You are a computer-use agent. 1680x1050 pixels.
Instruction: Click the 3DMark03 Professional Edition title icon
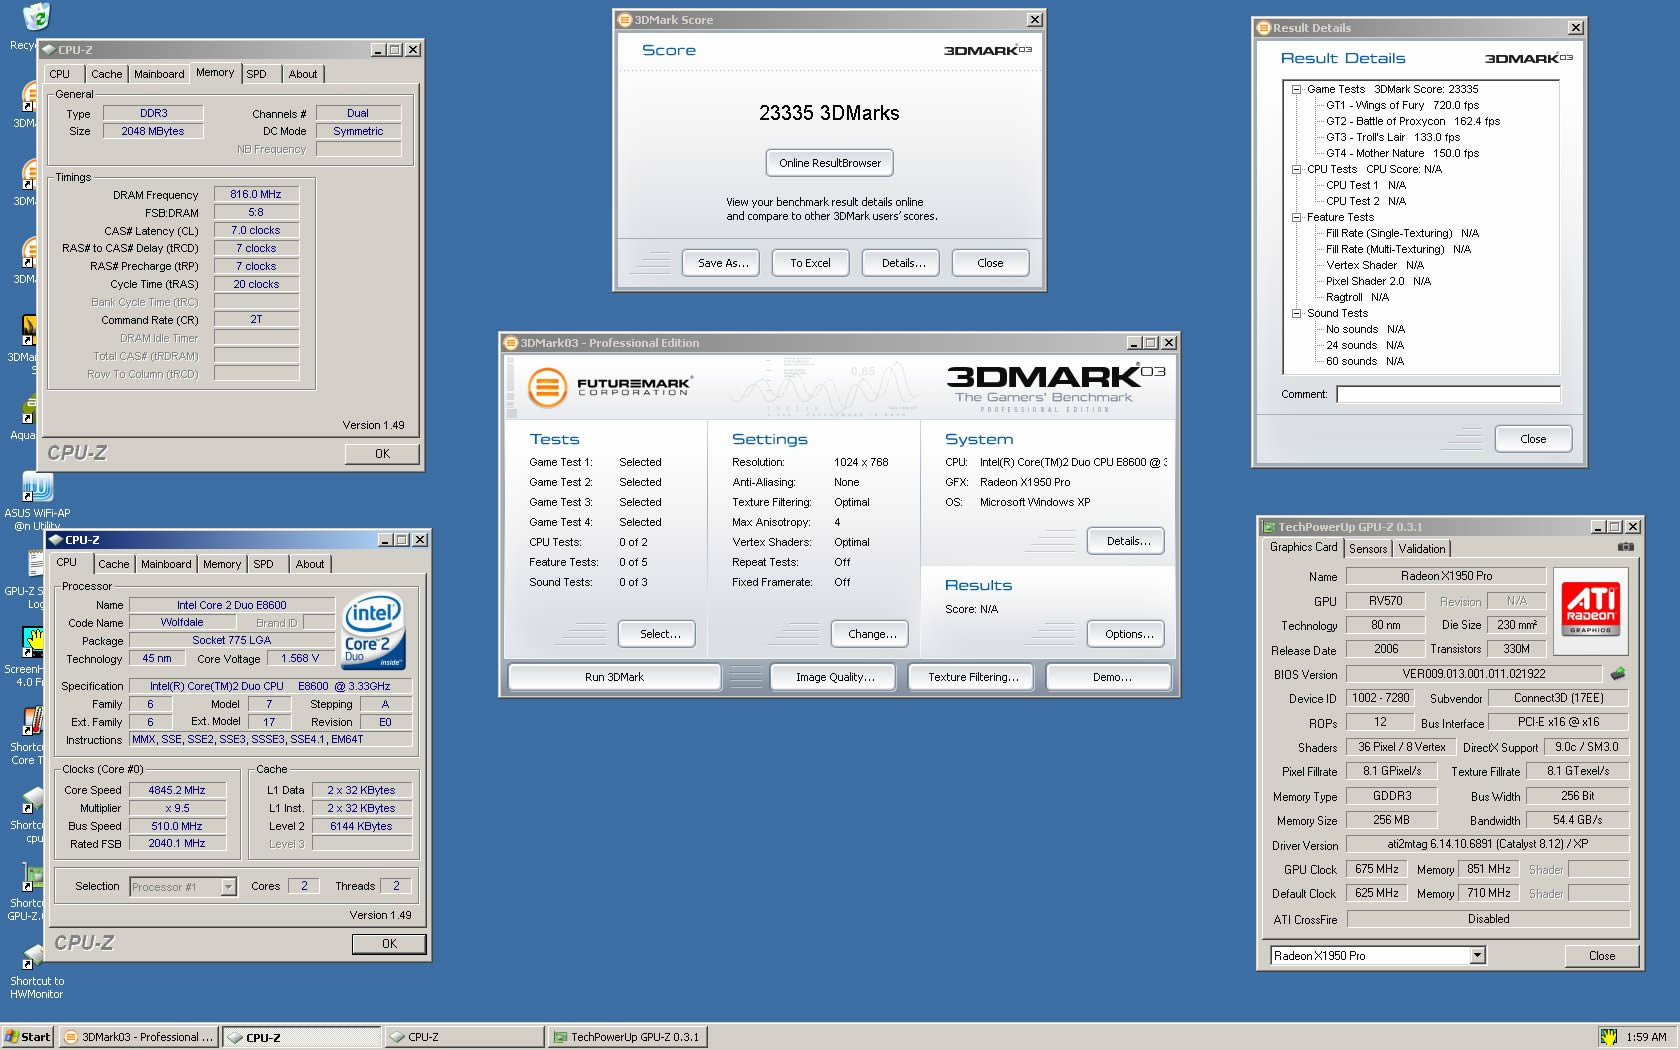click(510, 343)
